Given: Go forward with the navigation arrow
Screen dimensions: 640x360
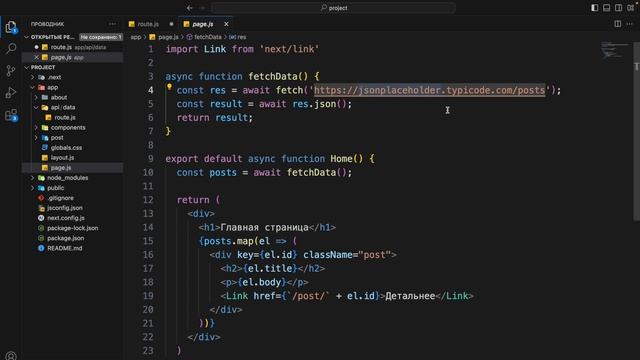Looking at the screenshot, I should [x=202, y=8].
